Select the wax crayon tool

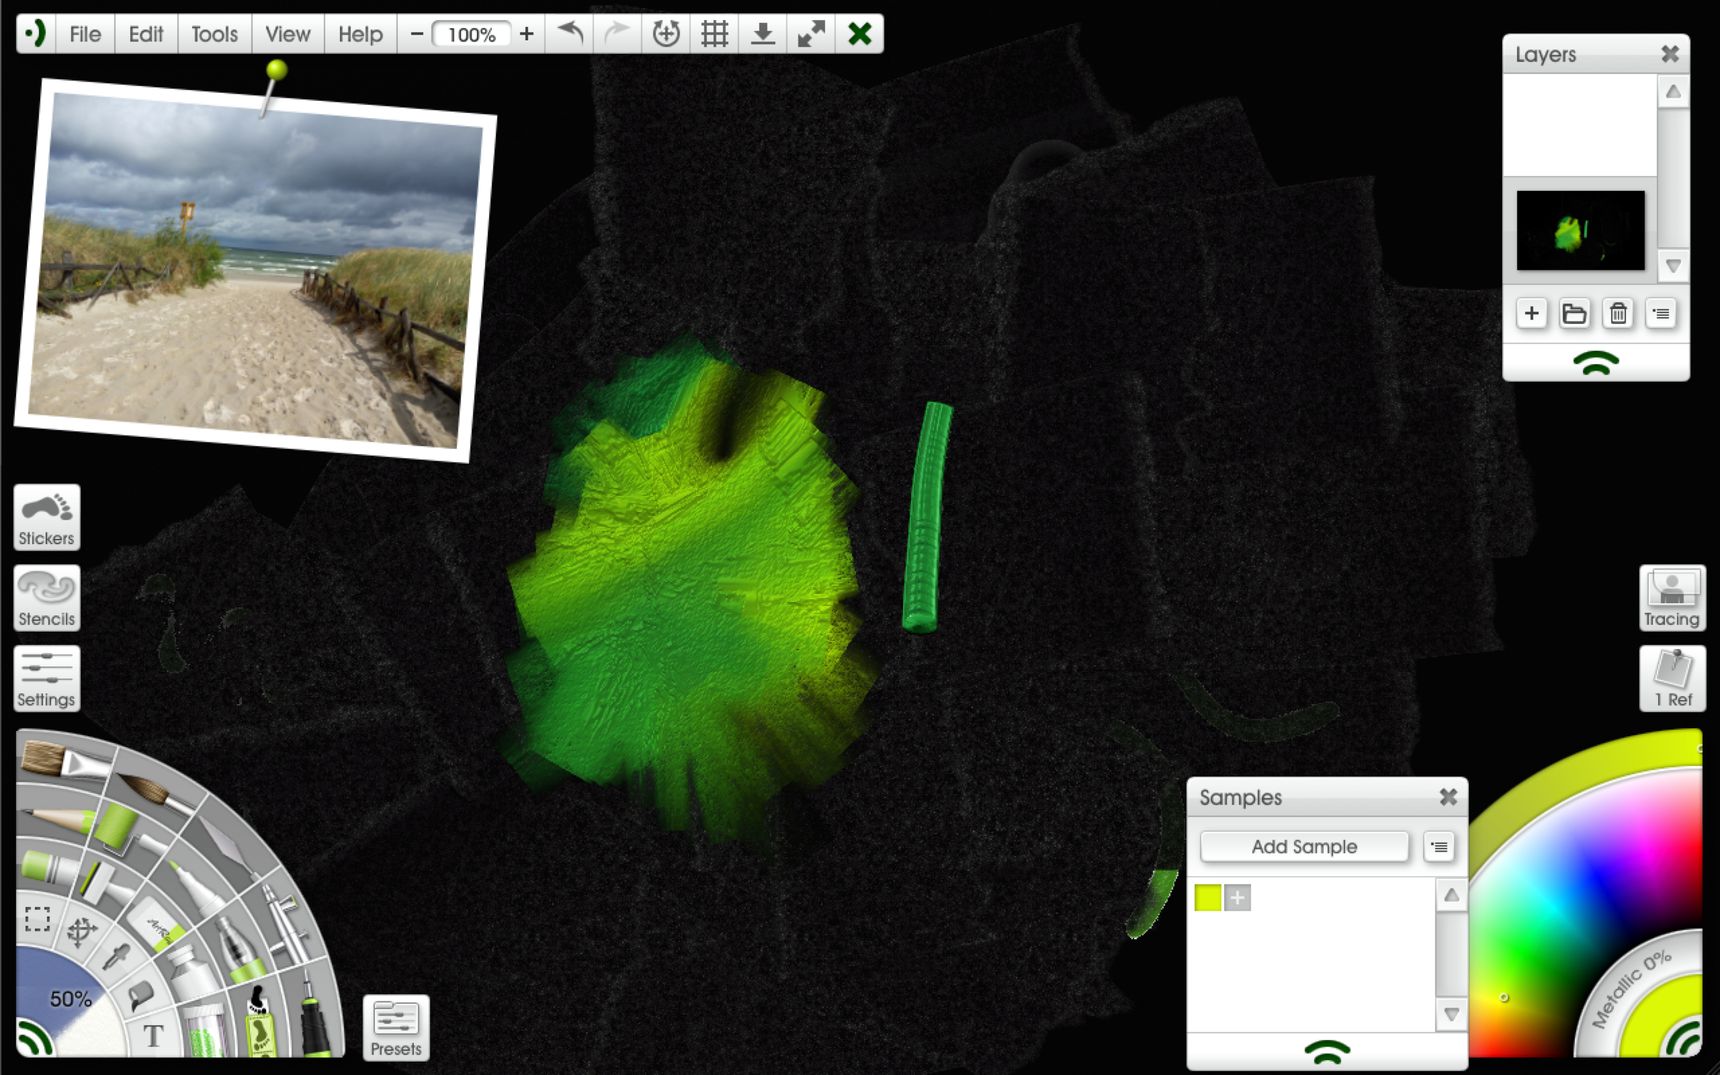coord(50,866)
